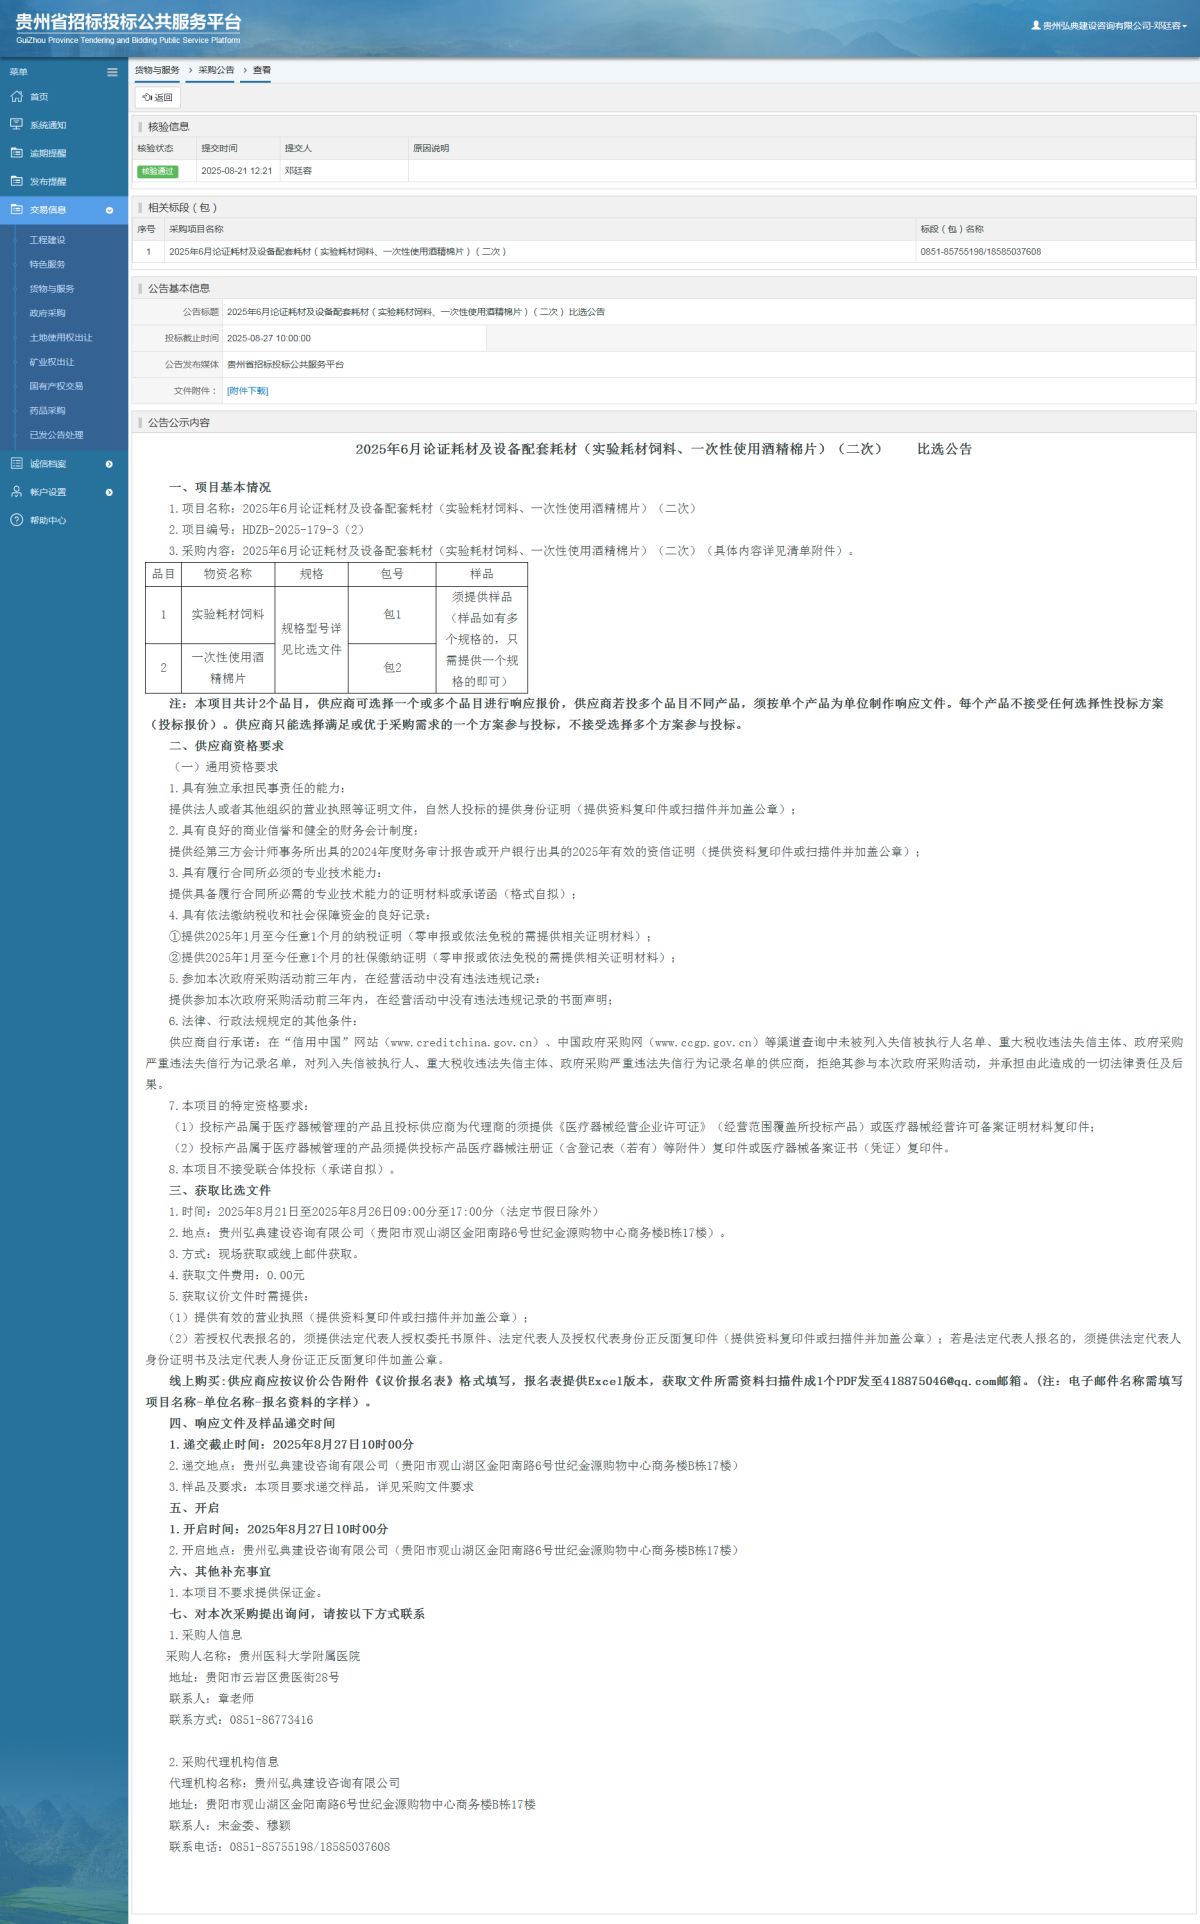Click the 首页 home icon
Screen dimensions: 1200x1924
pyautogui.click(x=16, y=97)
